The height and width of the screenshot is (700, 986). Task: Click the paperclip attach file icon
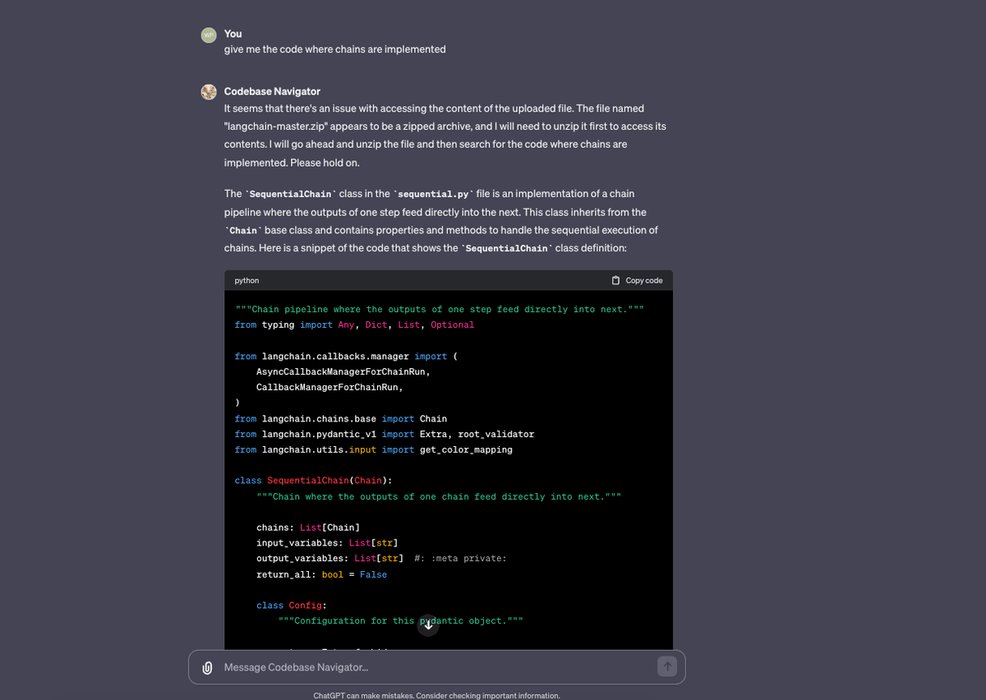click(207, 667)
